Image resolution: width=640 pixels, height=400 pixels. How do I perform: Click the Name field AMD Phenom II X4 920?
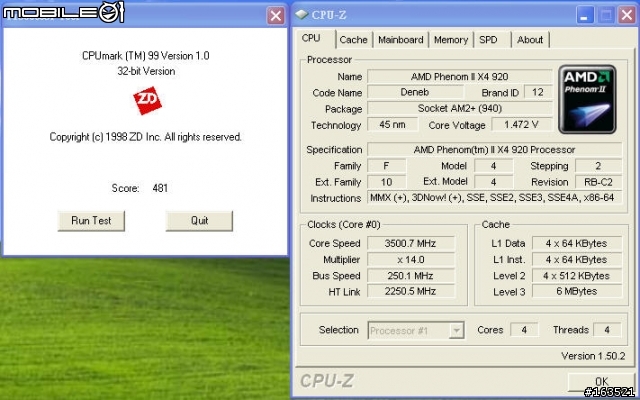point(460,77)
